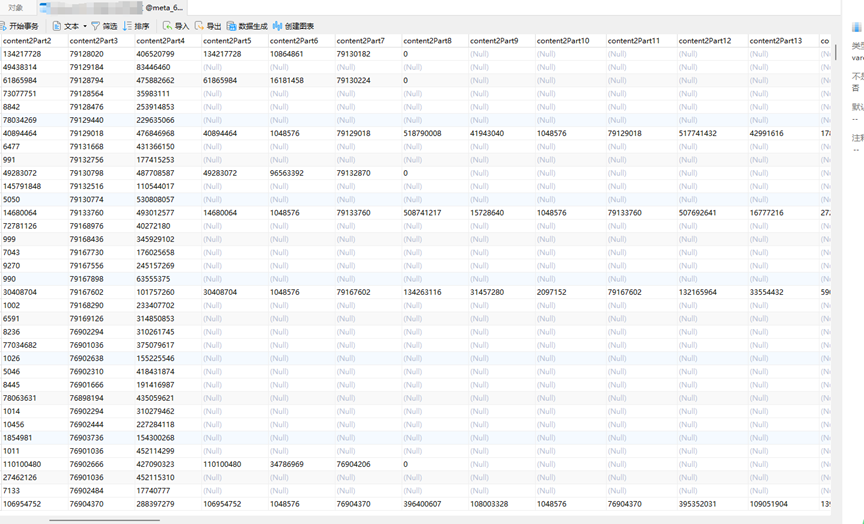Screen dimensions: 864x524
Task: Click the content2Part13 column header
Action: (775, 41)
